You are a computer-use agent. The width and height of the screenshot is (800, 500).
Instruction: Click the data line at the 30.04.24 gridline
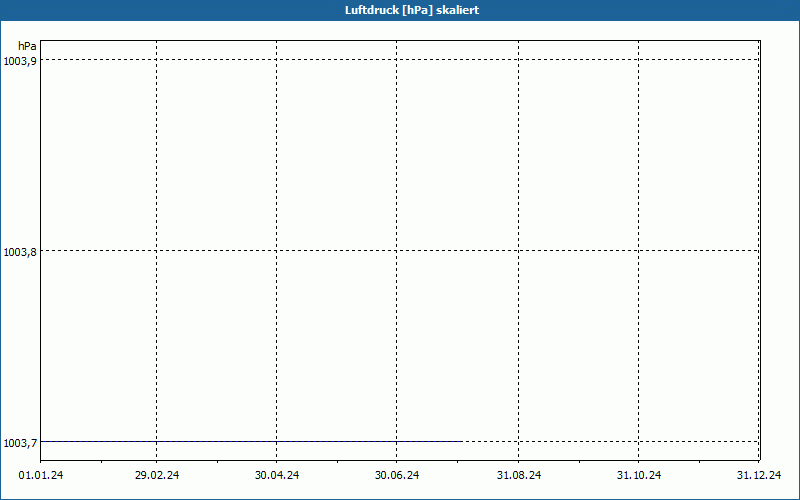coord(277,441)
